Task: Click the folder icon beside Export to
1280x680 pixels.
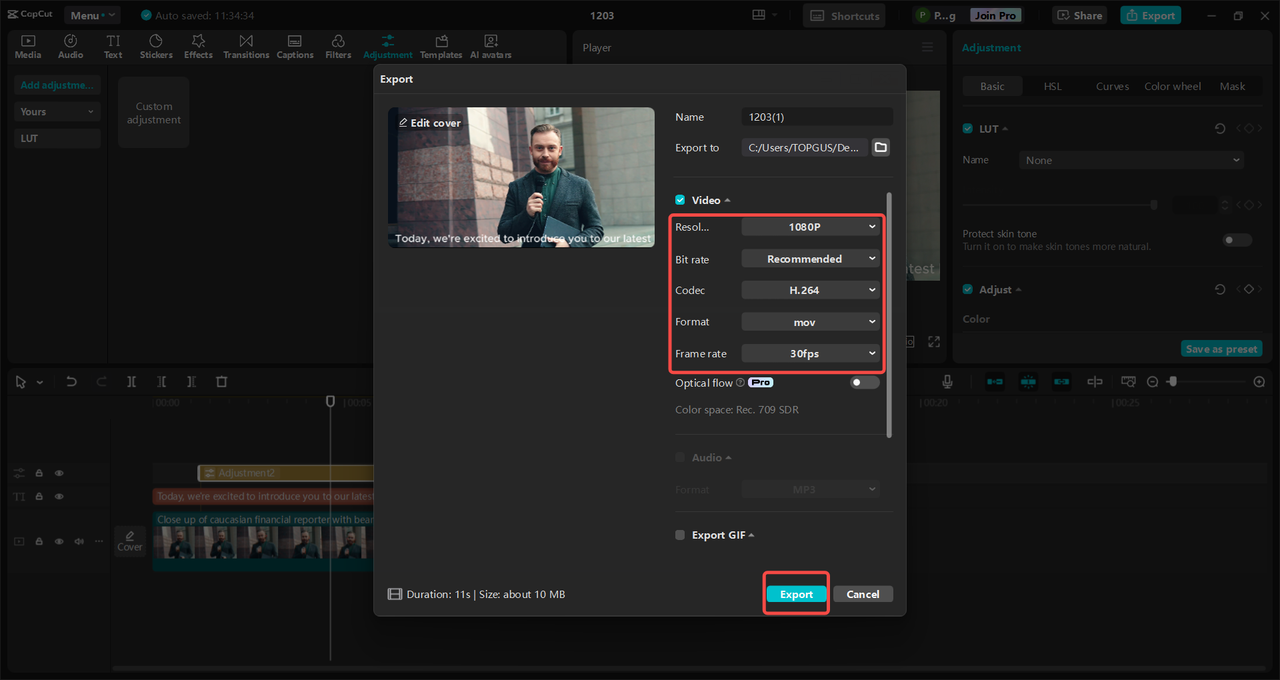Action: click(x=880, y=147)
